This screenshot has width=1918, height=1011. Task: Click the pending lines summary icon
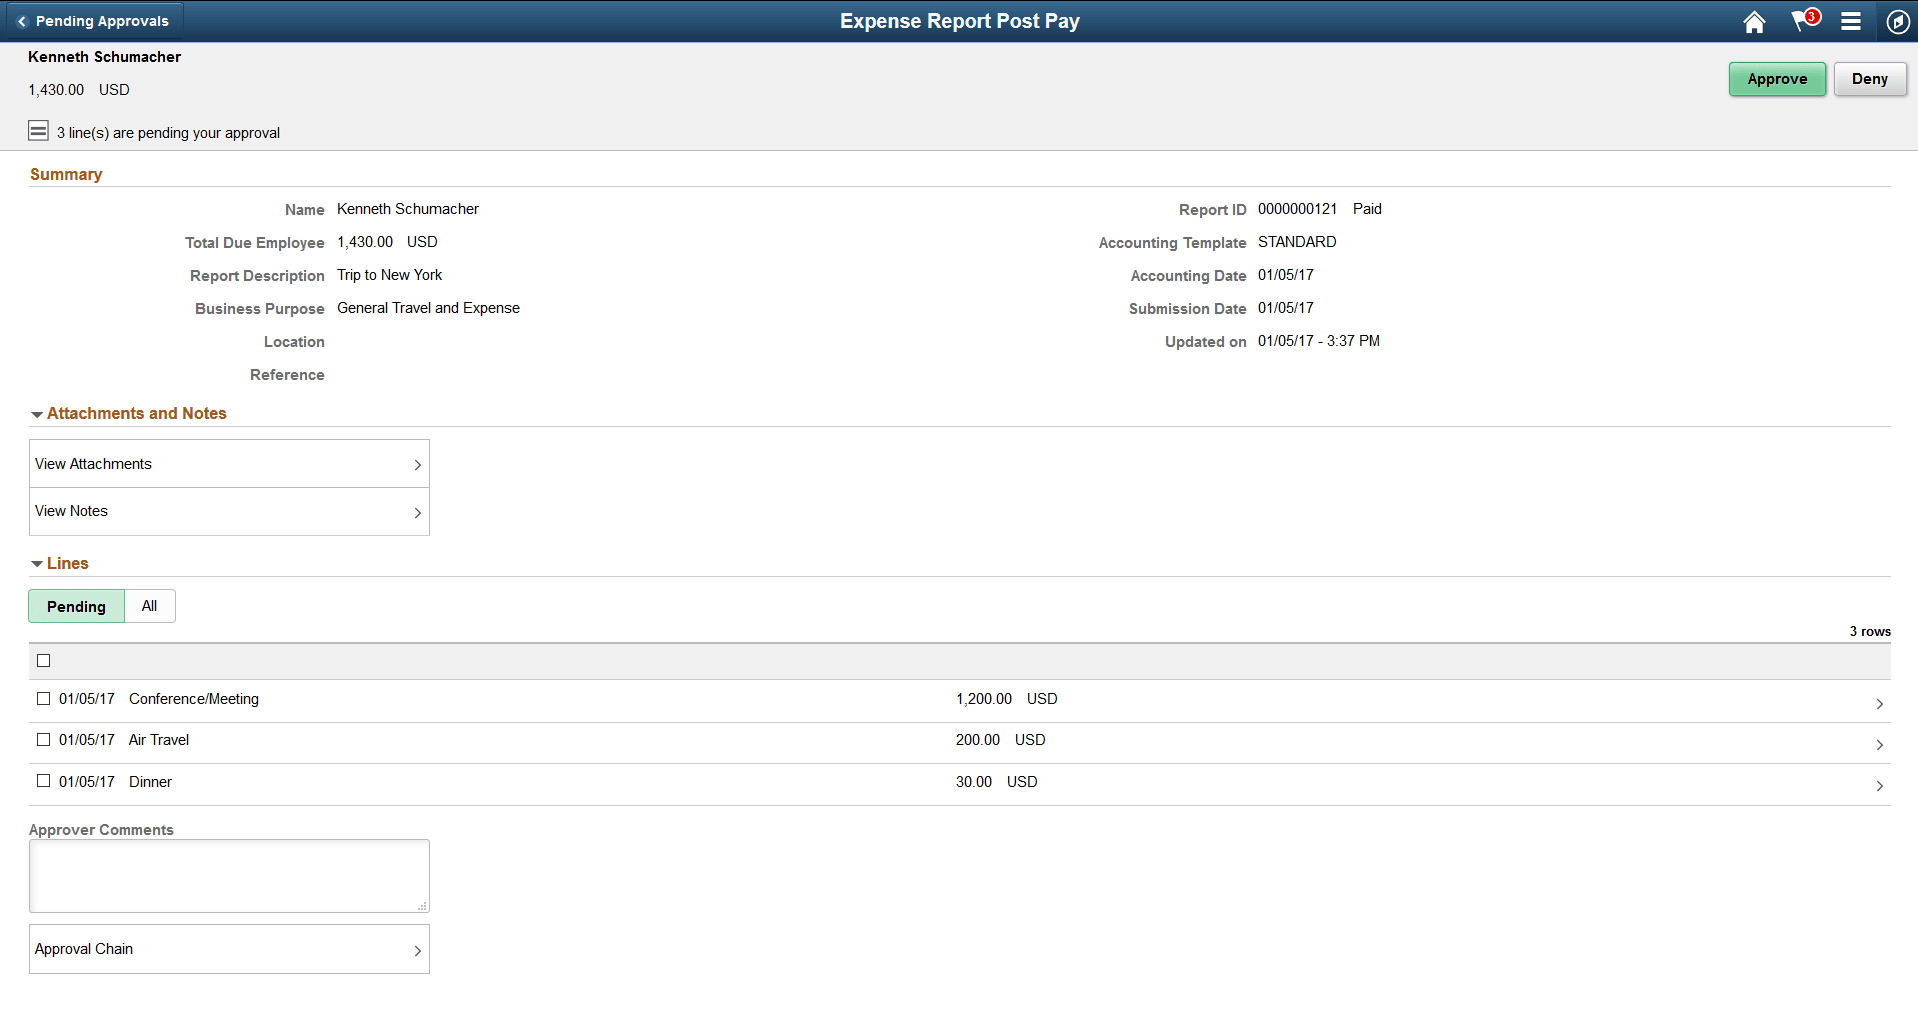click(38, 130)
